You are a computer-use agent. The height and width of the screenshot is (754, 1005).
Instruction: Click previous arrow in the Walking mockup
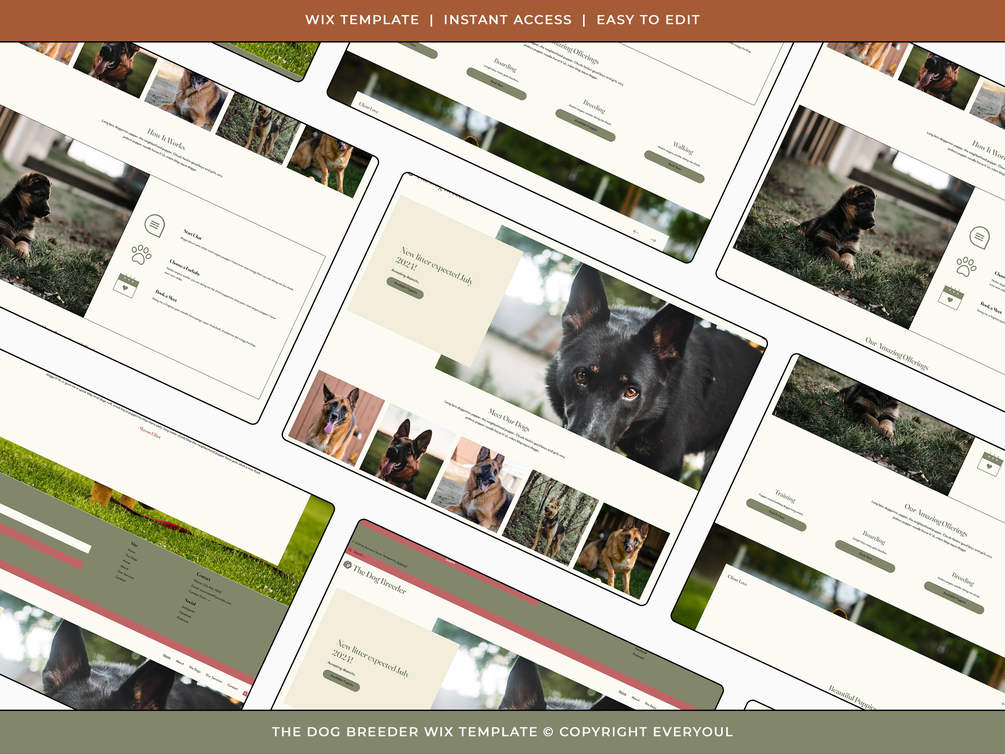636,231
